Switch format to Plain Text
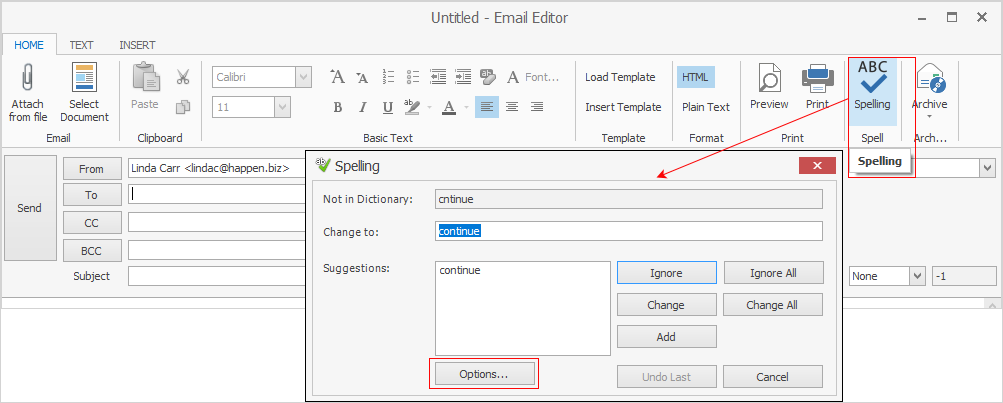Image resolution: width=1003 pixels, height=403 pixels. pyautogui.click(x=706, y=107)
